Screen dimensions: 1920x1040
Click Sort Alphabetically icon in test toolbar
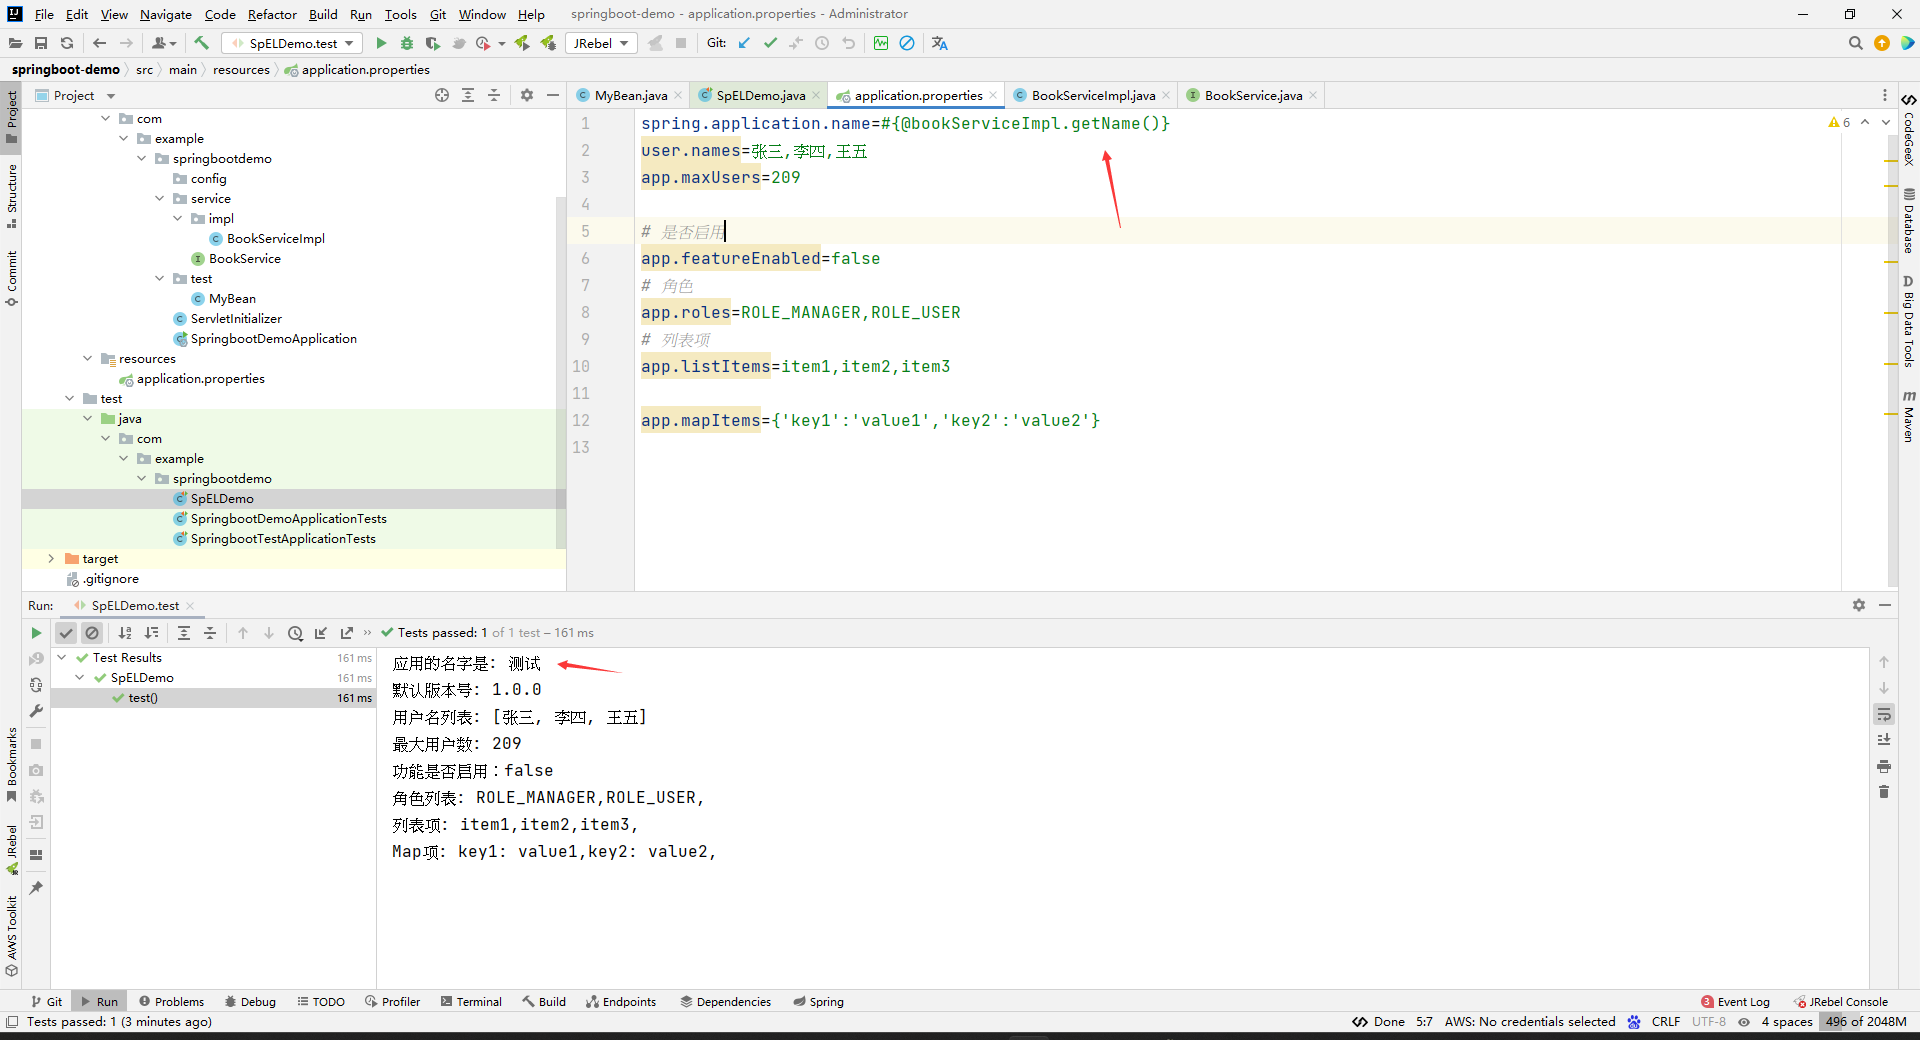tap(125, 633)
